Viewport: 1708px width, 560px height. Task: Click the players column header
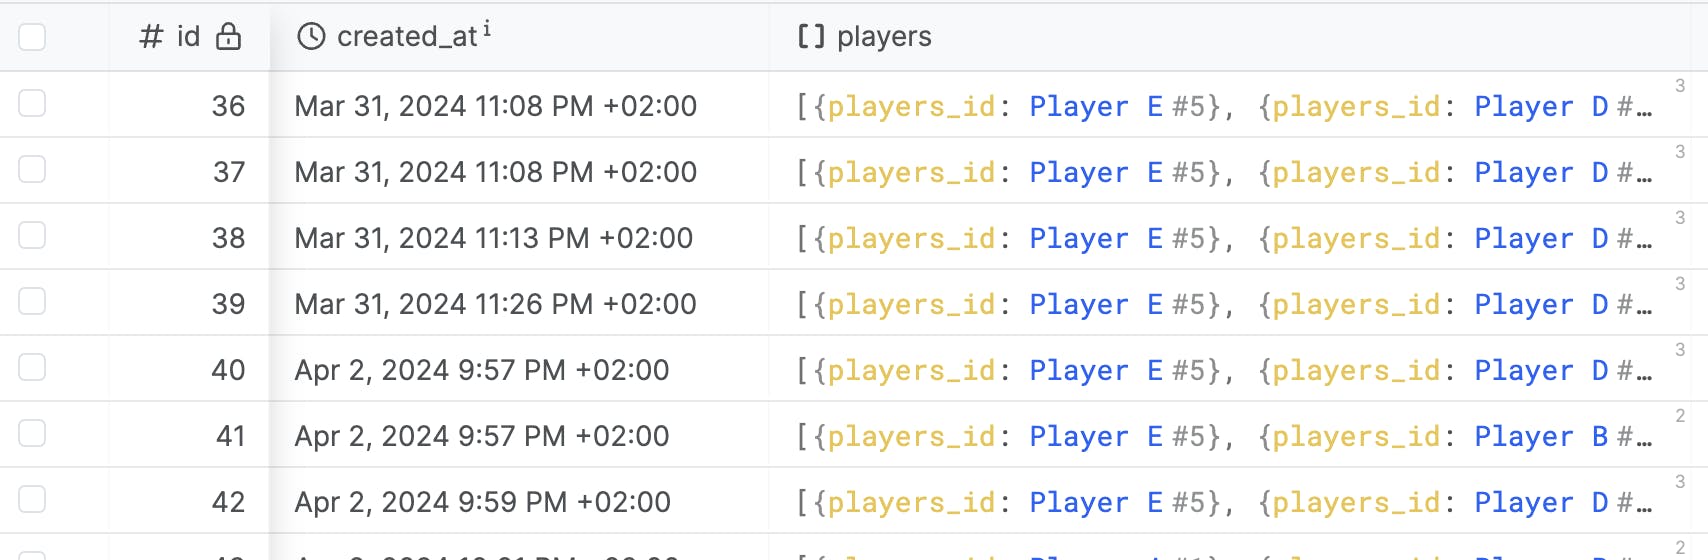[x=883, y=37]
